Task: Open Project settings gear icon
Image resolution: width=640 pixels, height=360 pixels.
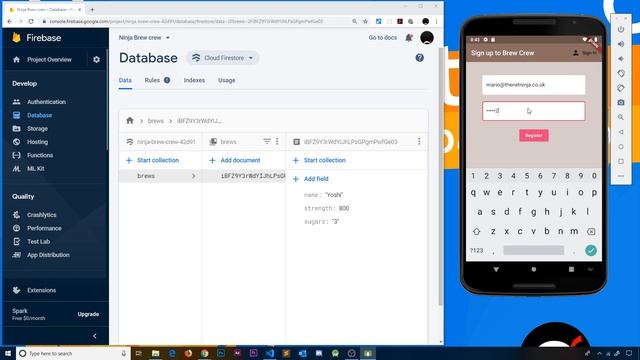Action: click(96, 60)
